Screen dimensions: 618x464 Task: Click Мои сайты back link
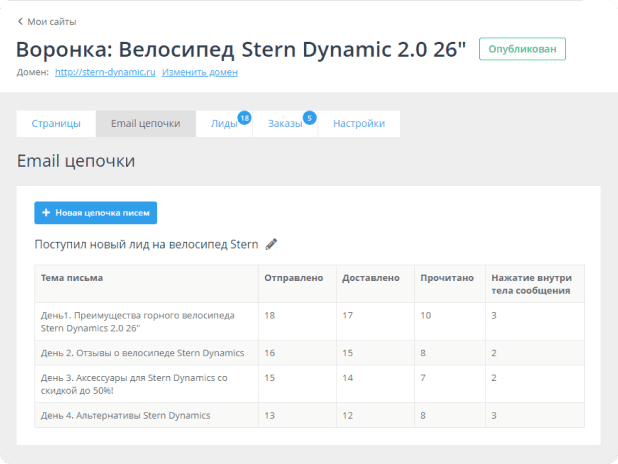[x=52, y=22]
